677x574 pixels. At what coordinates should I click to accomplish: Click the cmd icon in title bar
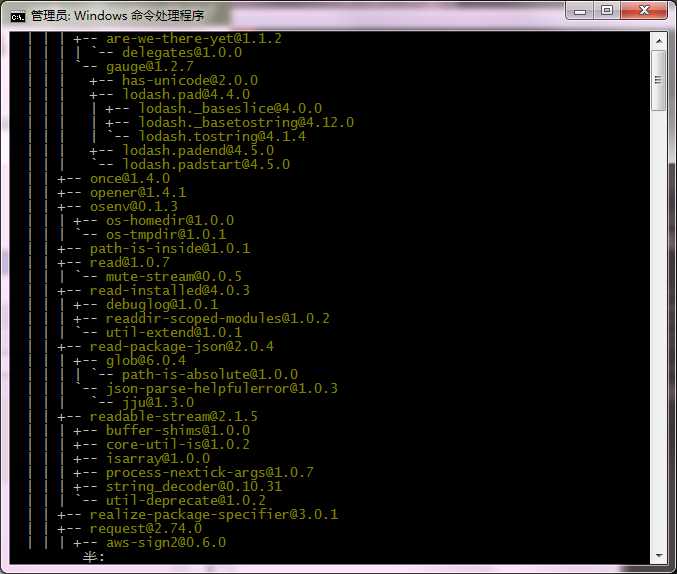pyautogui.click(x=18, y=17)
